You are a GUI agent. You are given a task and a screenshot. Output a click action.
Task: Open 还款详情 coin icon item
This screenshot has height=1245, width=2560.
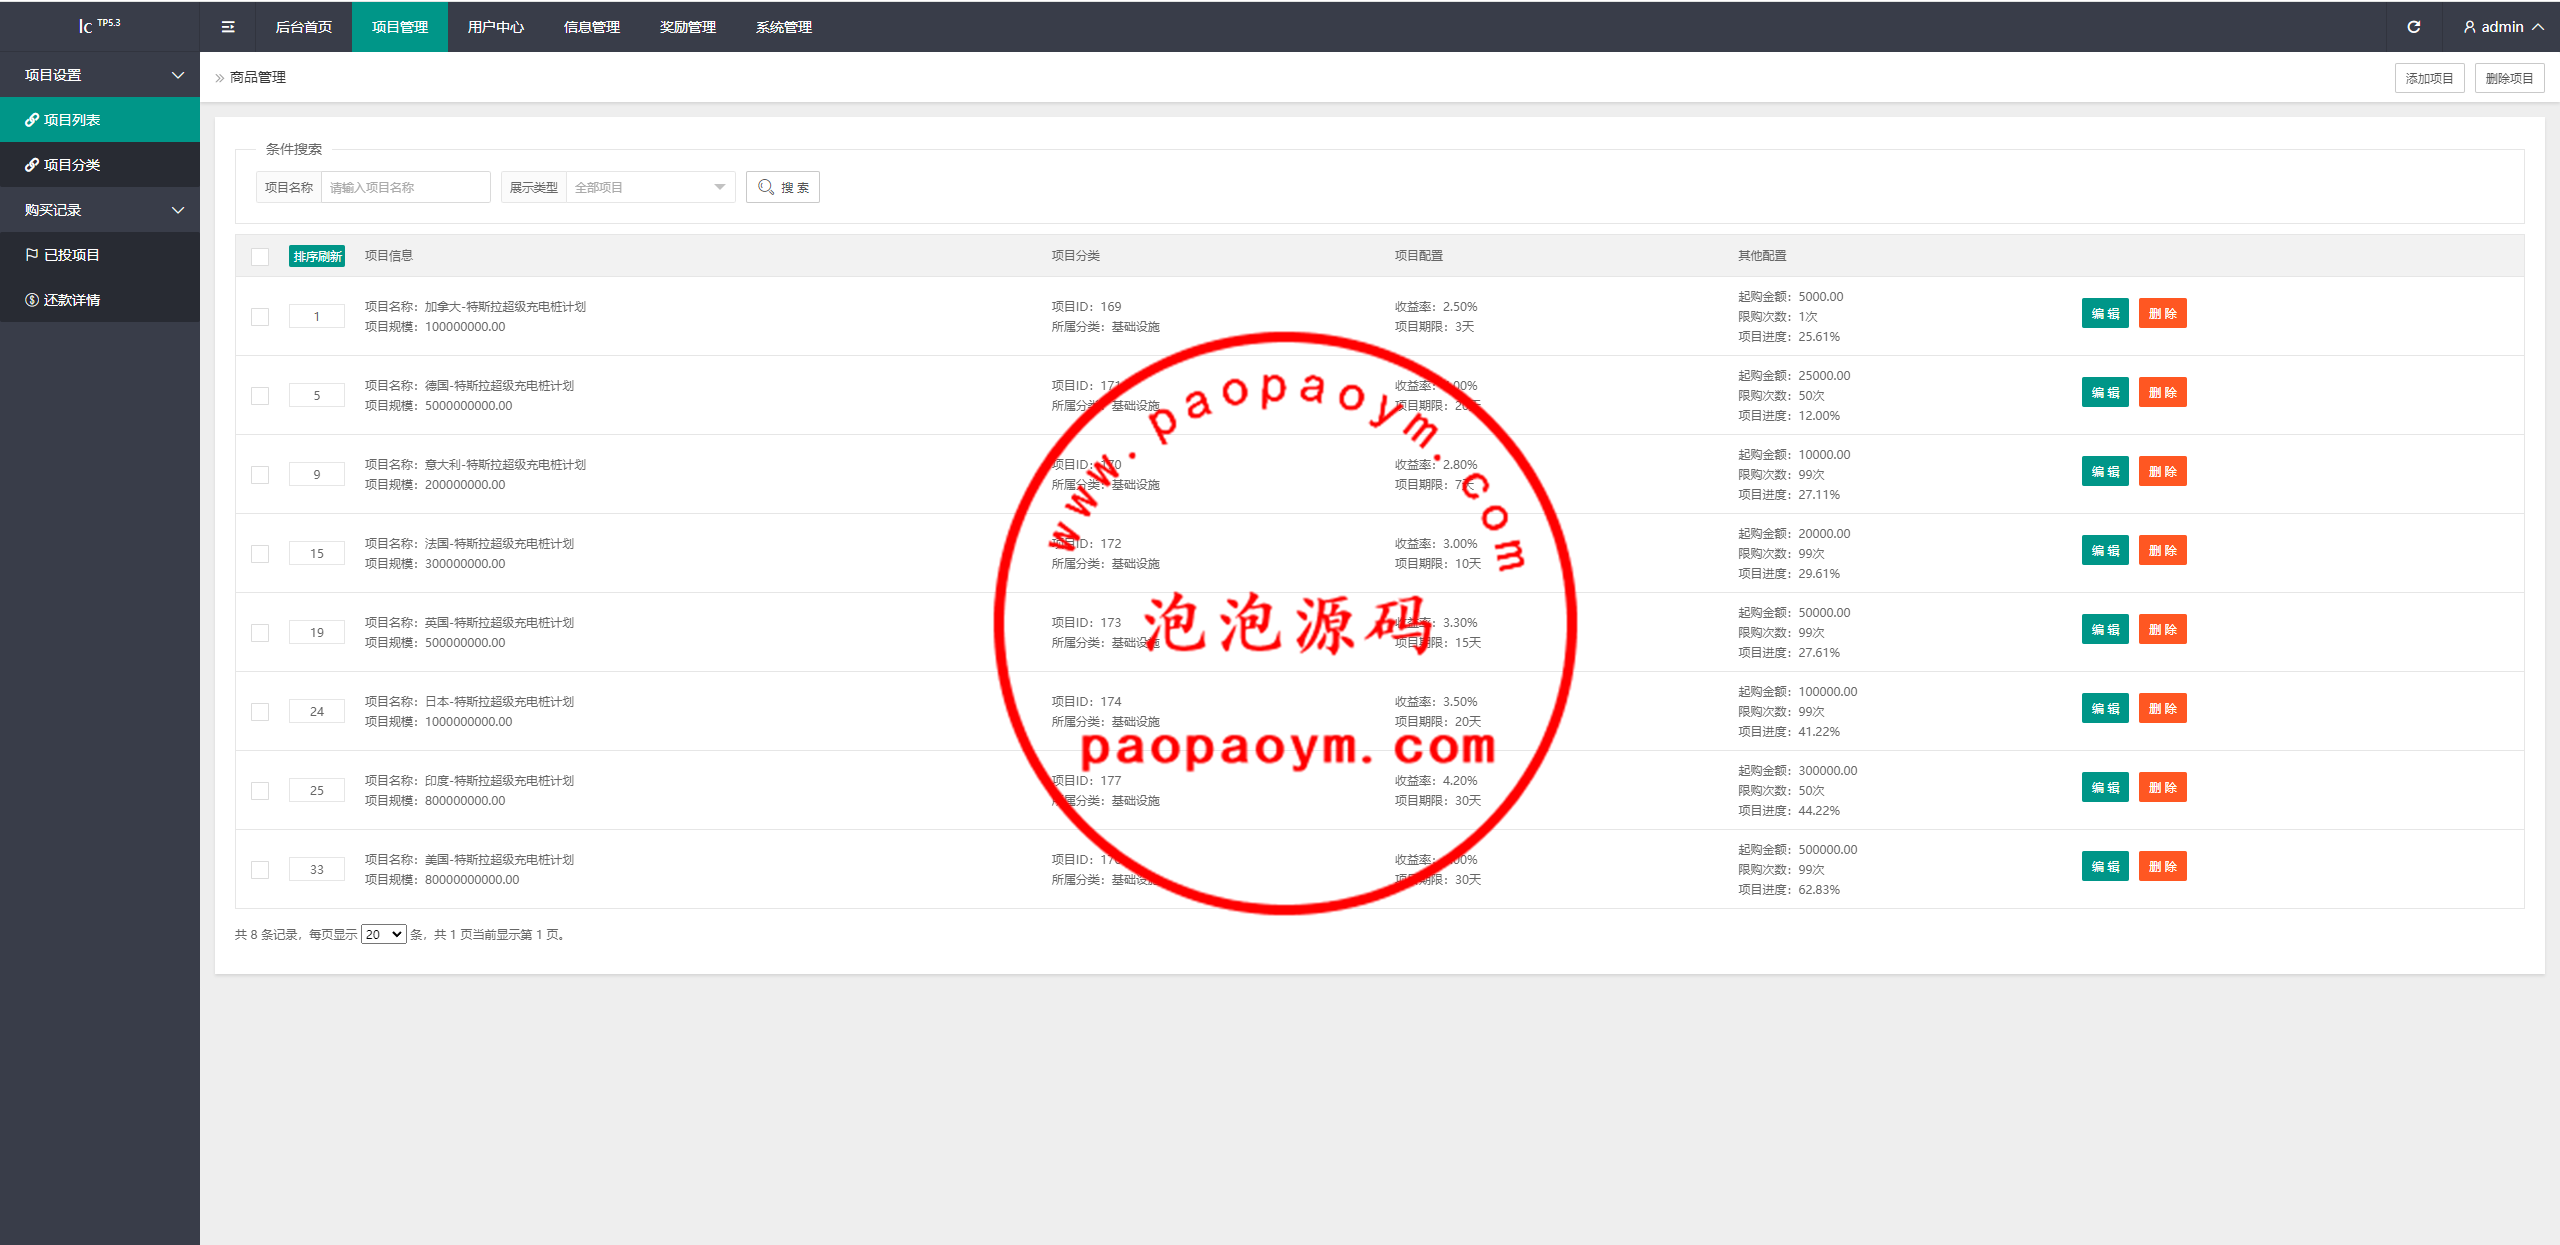pyautogui.click(x=32, y=300)
